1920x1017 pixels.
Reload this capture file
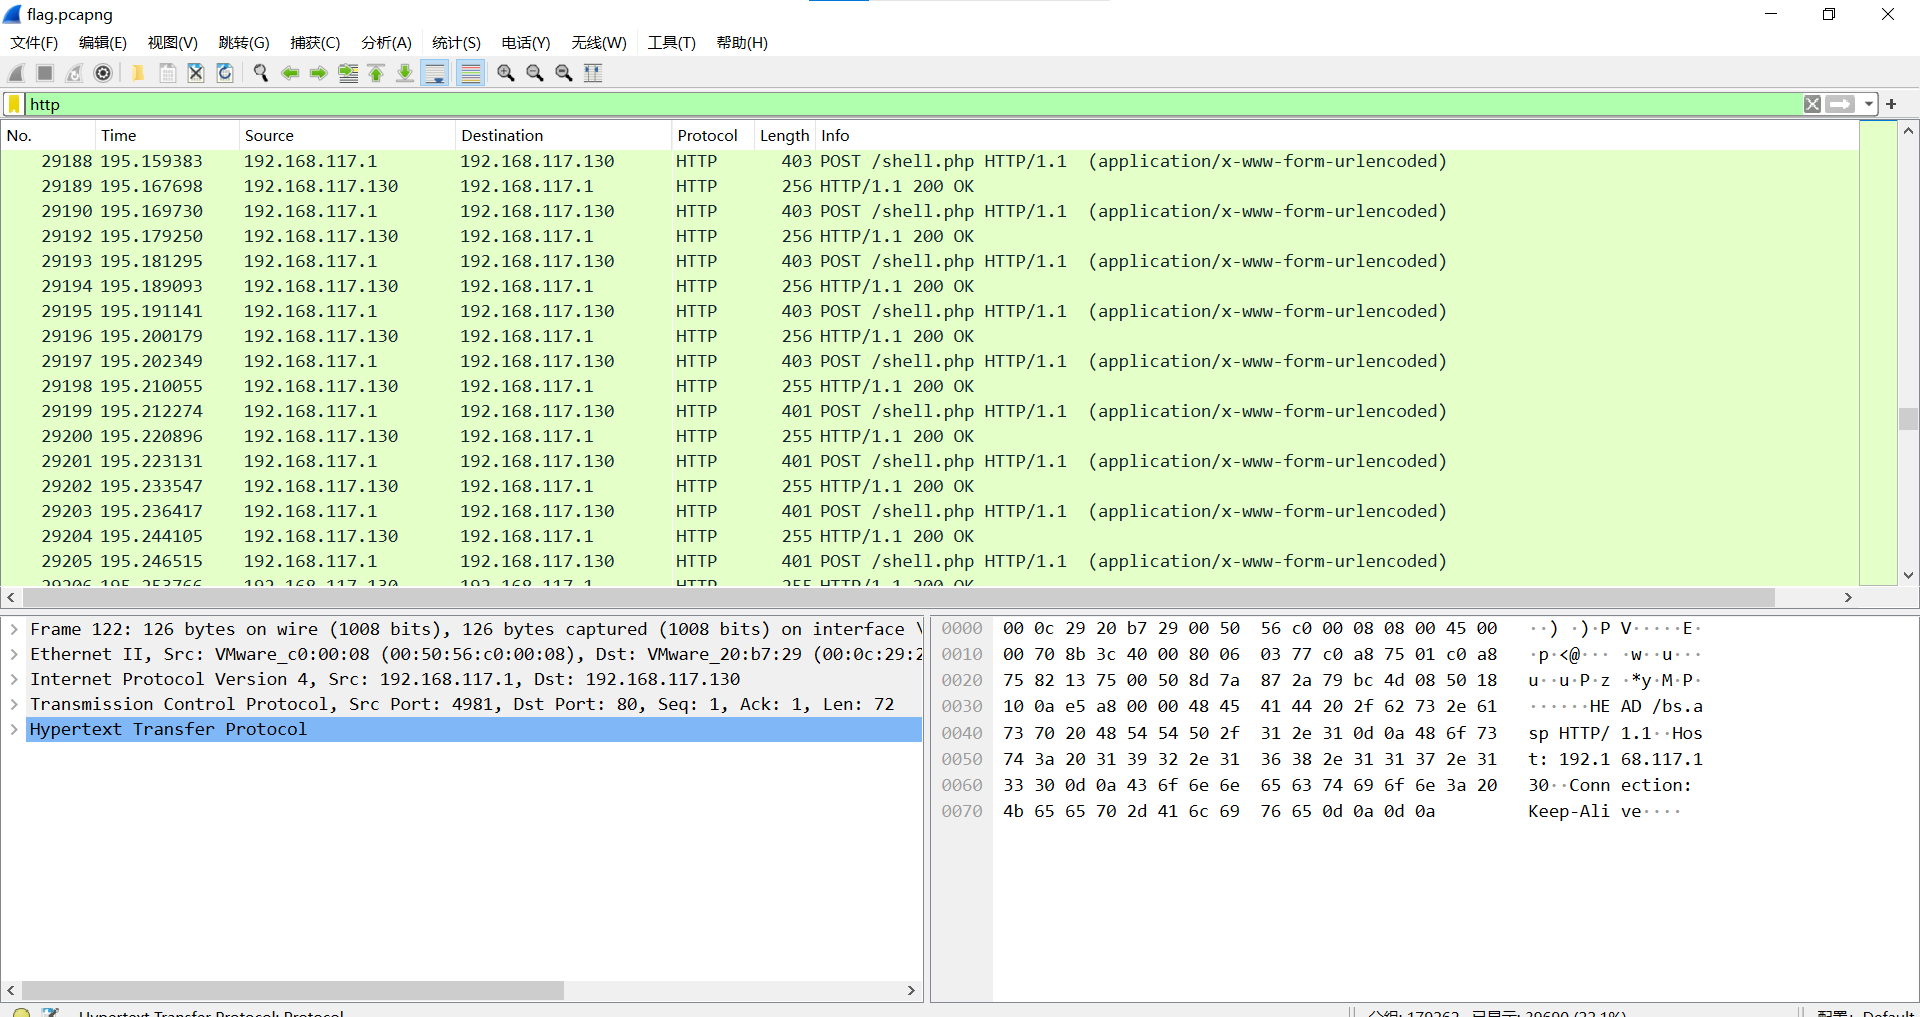click(x=225, y=73)
